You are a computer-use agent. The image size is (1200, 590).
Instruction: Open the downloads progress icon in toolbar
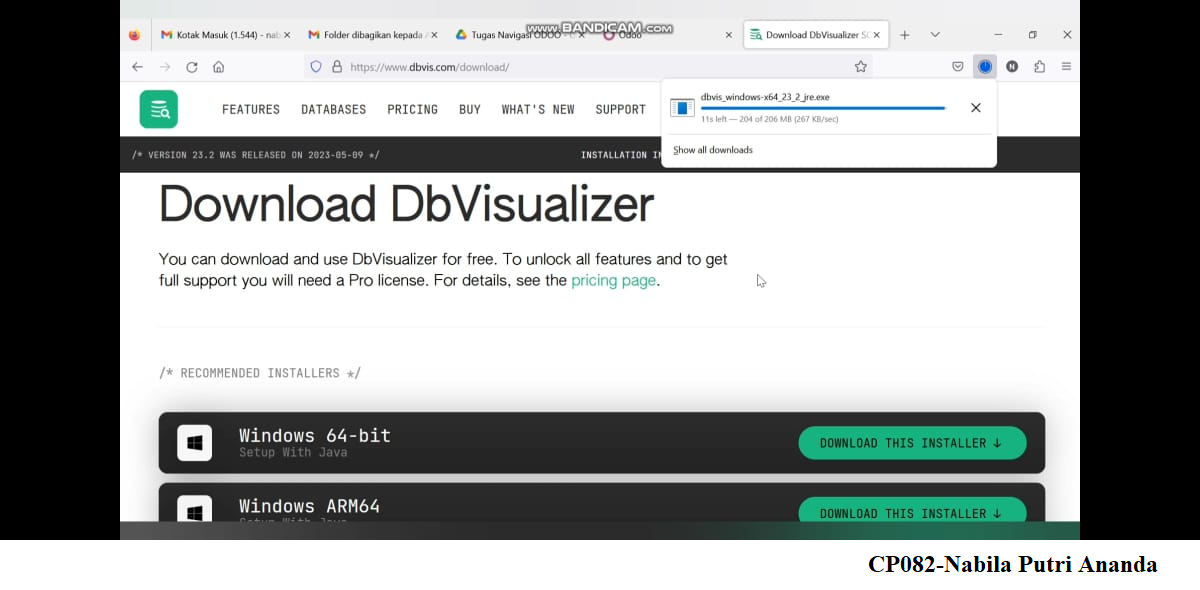click(985, 66)
